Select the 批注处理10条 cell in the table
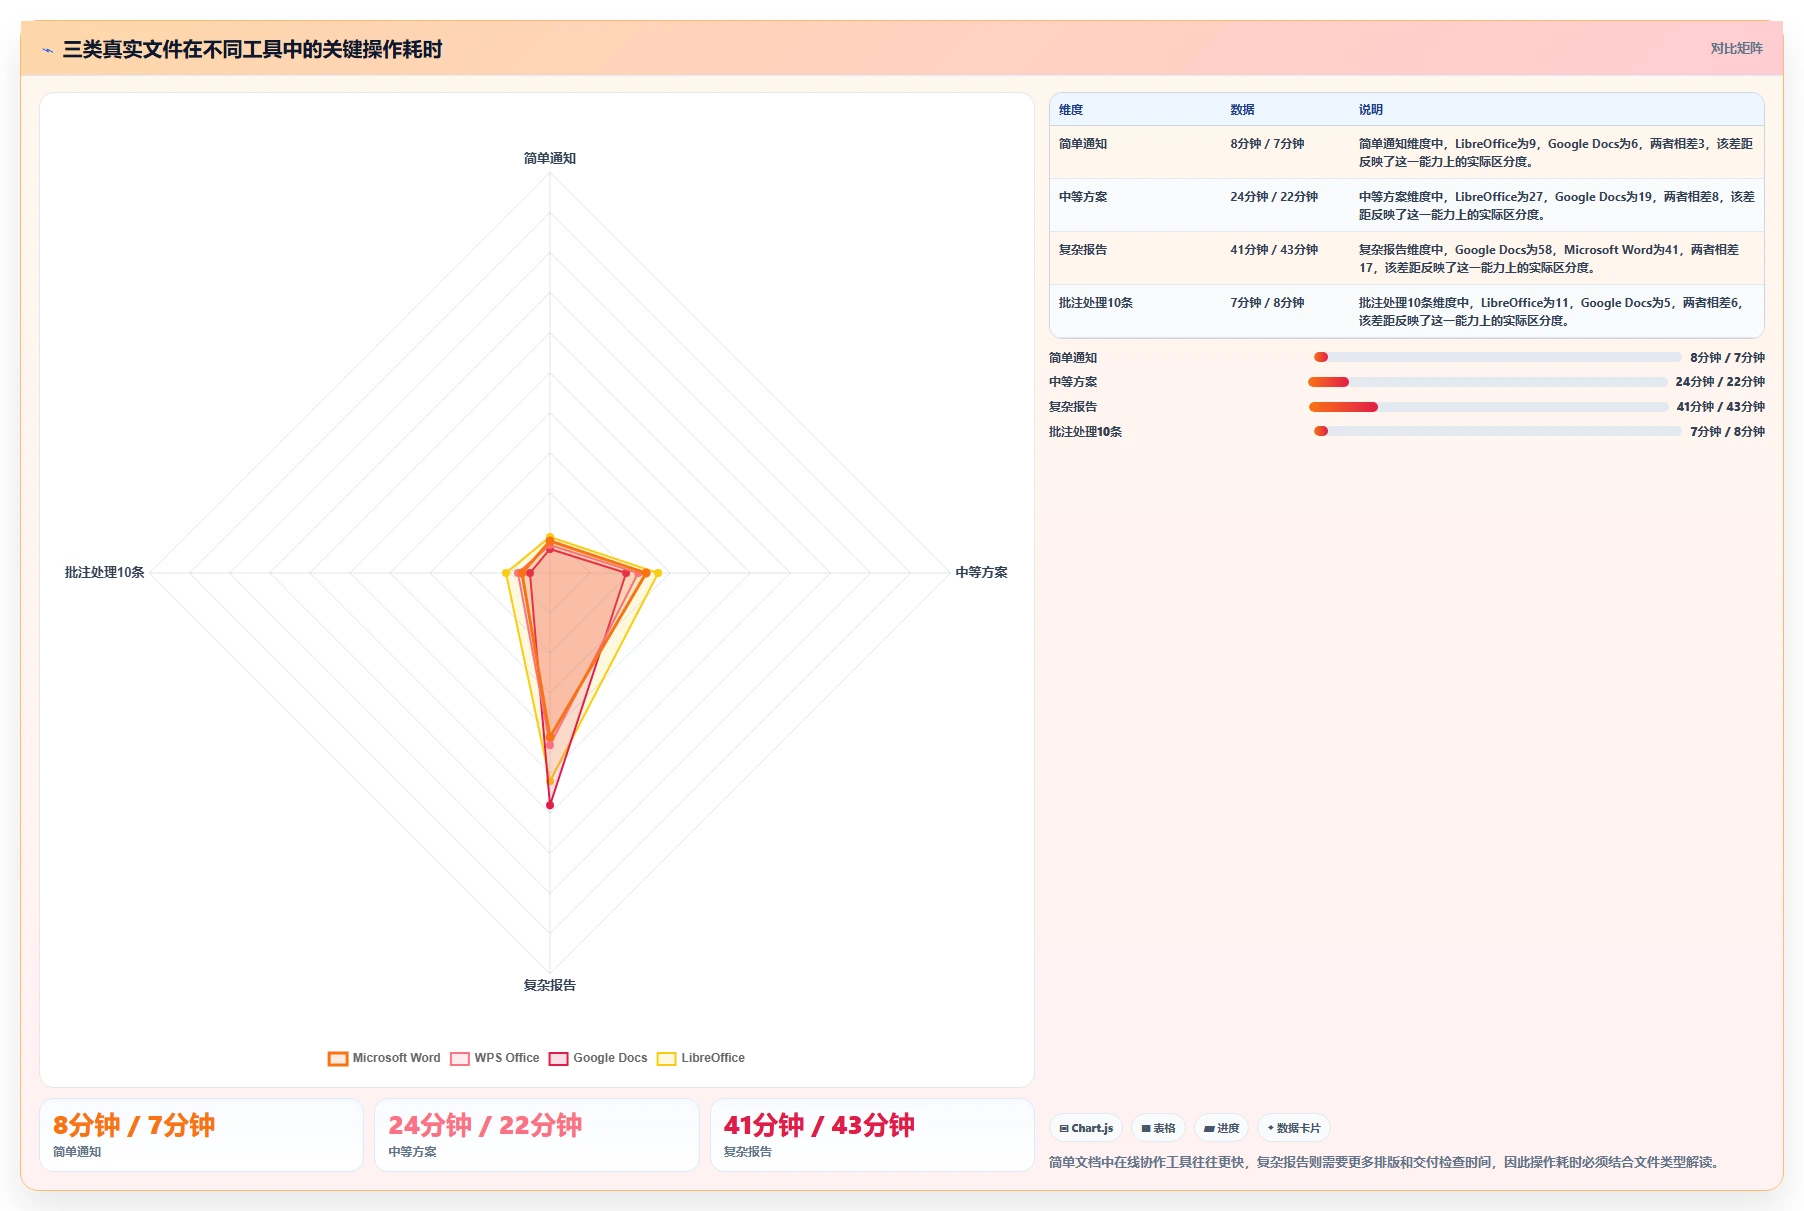 [x=1135, y=311]
